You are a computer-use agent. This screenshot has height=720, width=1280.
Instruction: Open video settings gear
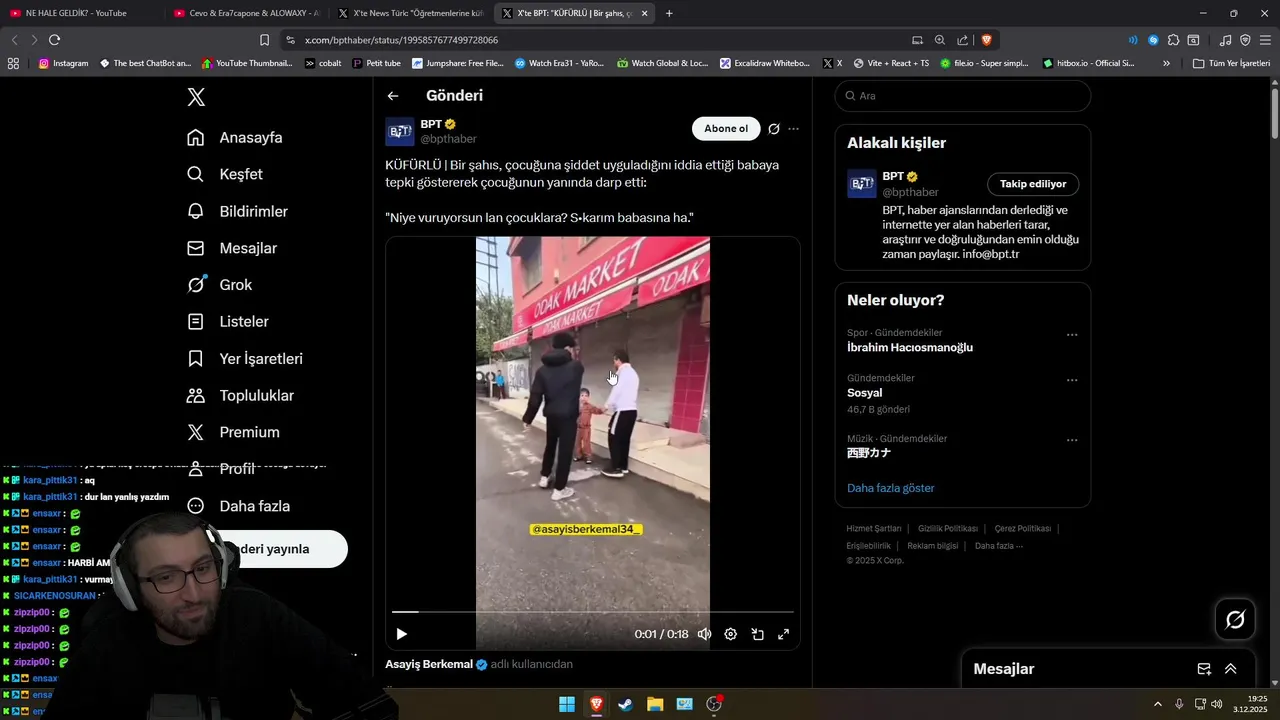(x=730, y=634)
